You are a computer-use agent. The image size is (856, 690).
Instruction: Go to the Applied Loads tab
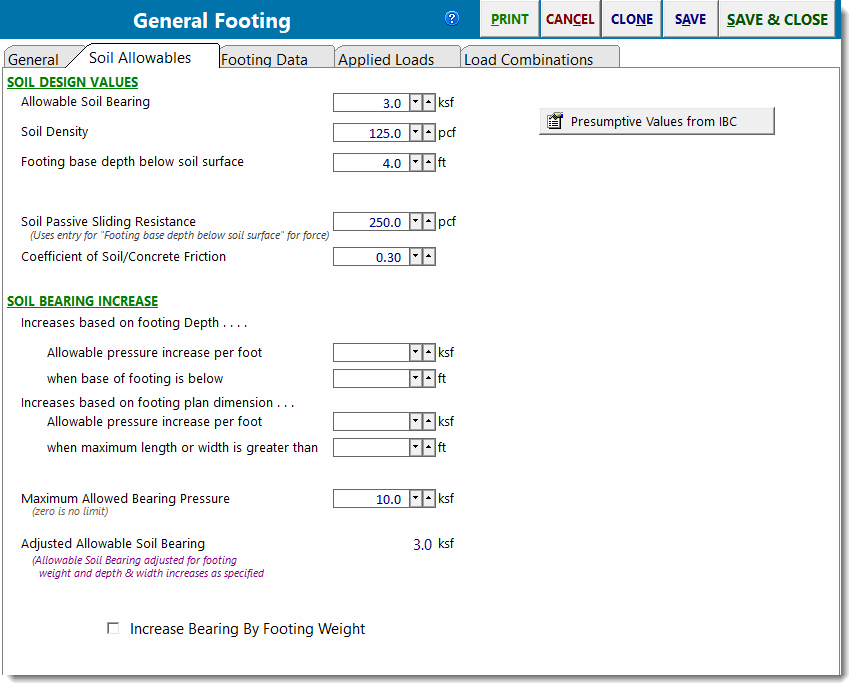[x=386, y=59]
